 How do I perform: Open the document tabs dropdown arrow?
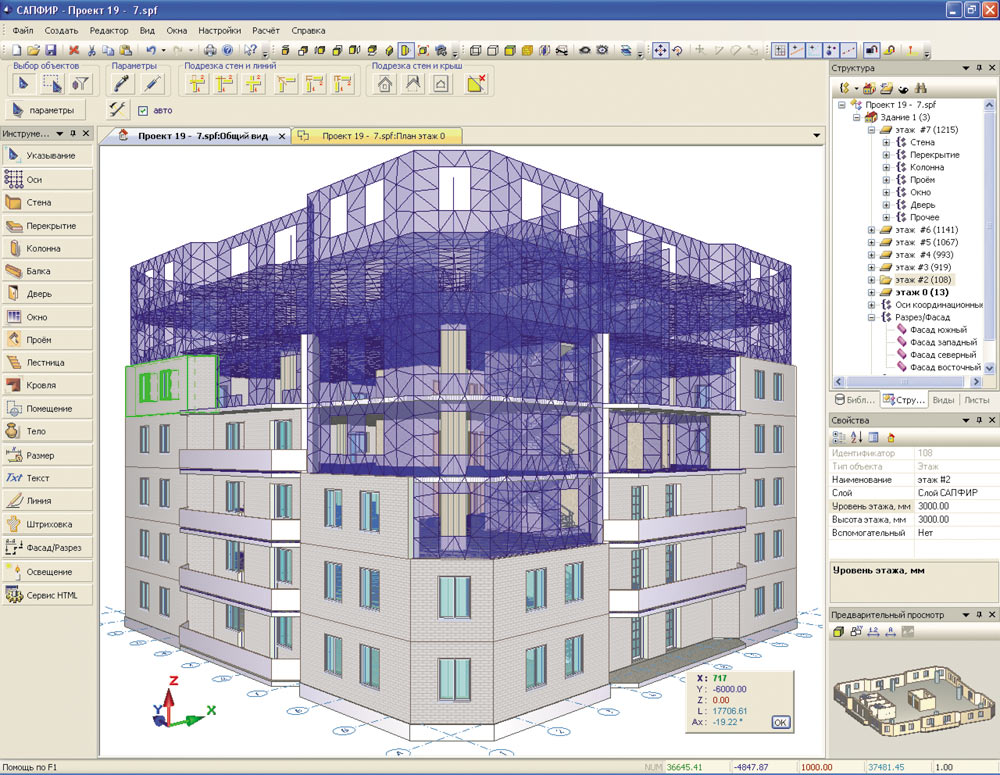tap(816, 135)
